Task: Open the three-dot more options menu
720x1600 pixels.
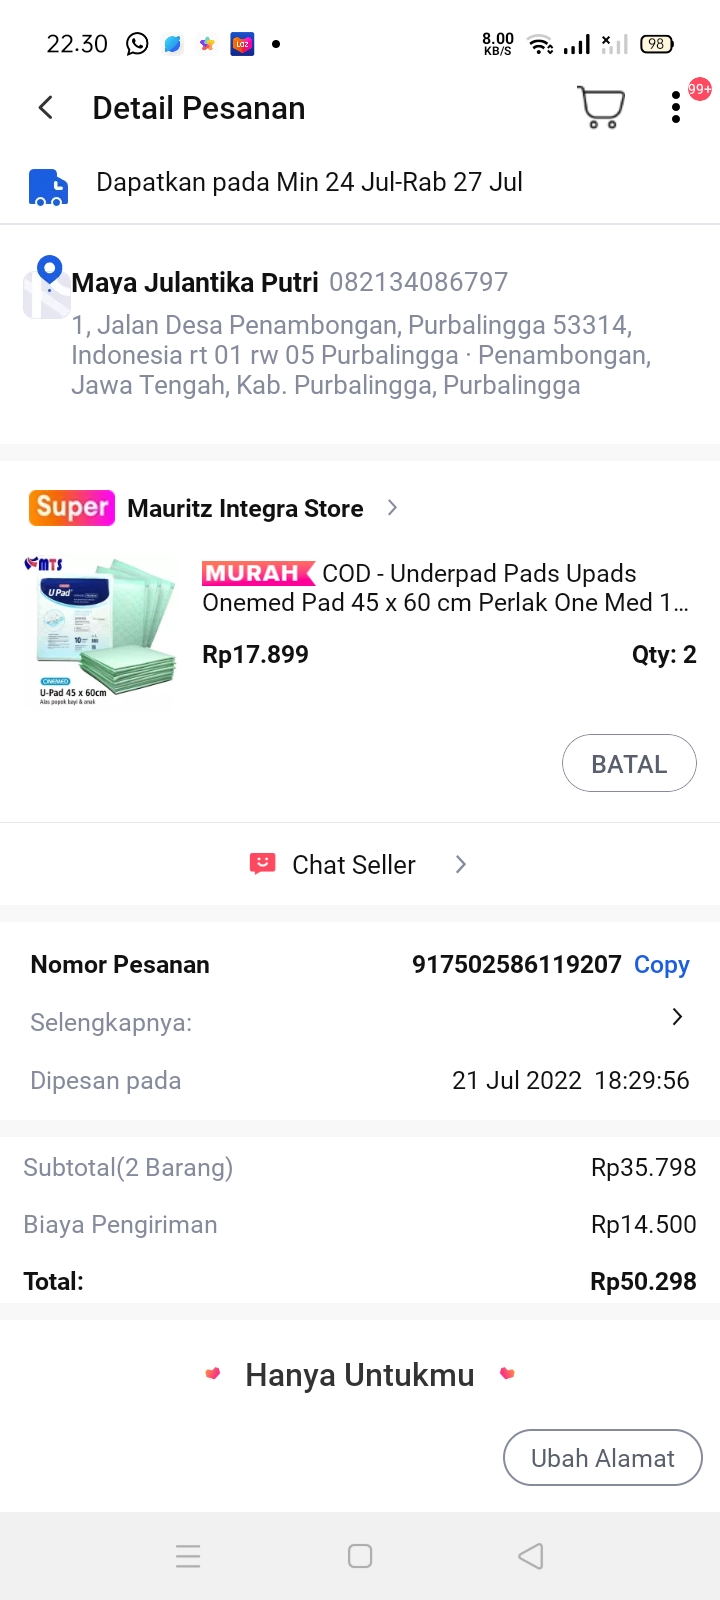Action: point(676,107)
